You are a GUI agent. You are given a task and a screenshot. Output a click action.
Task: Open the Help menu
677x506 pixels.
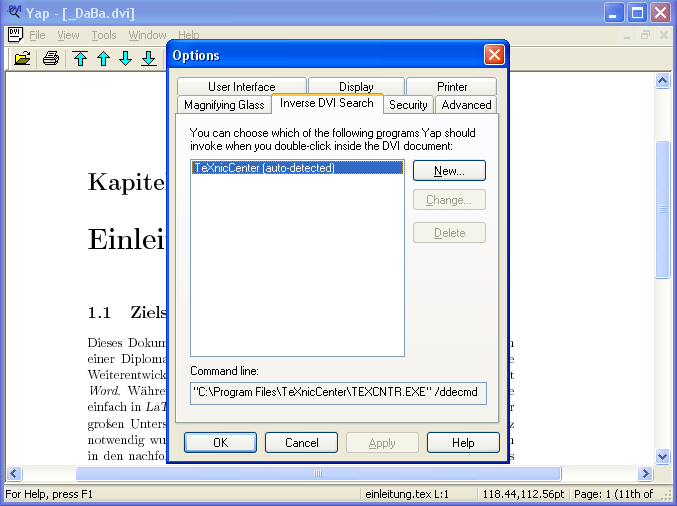point(189,35)
